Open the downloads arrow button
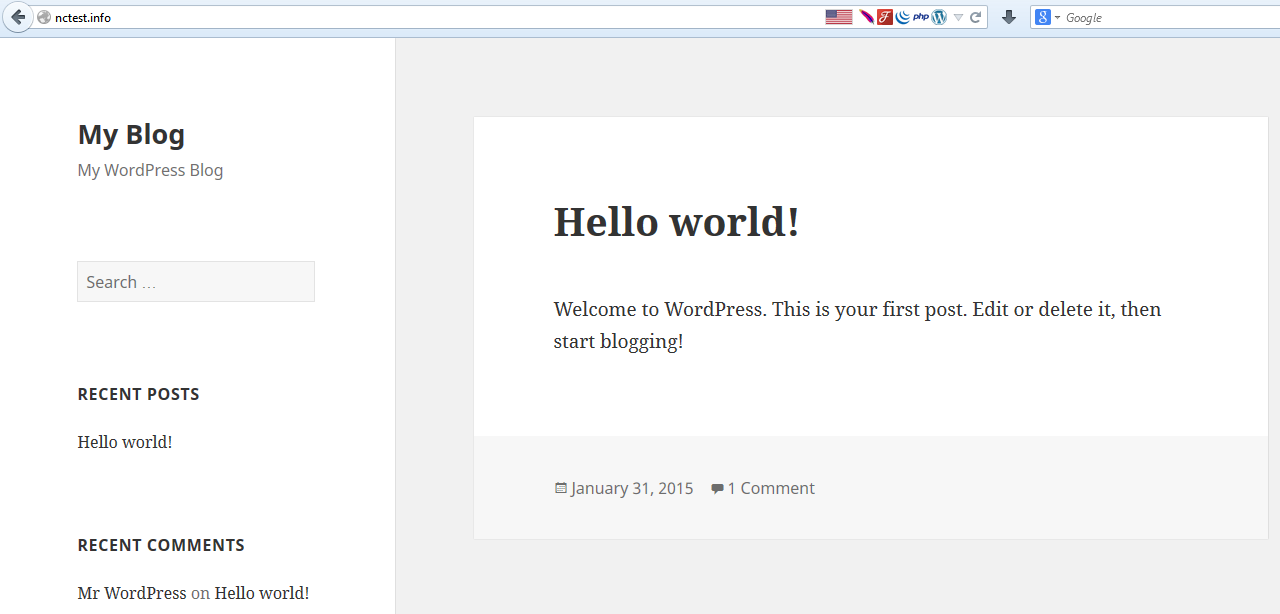Image resolution: width=1280 pixels, height=614 pixels. tap(1009, 17)
